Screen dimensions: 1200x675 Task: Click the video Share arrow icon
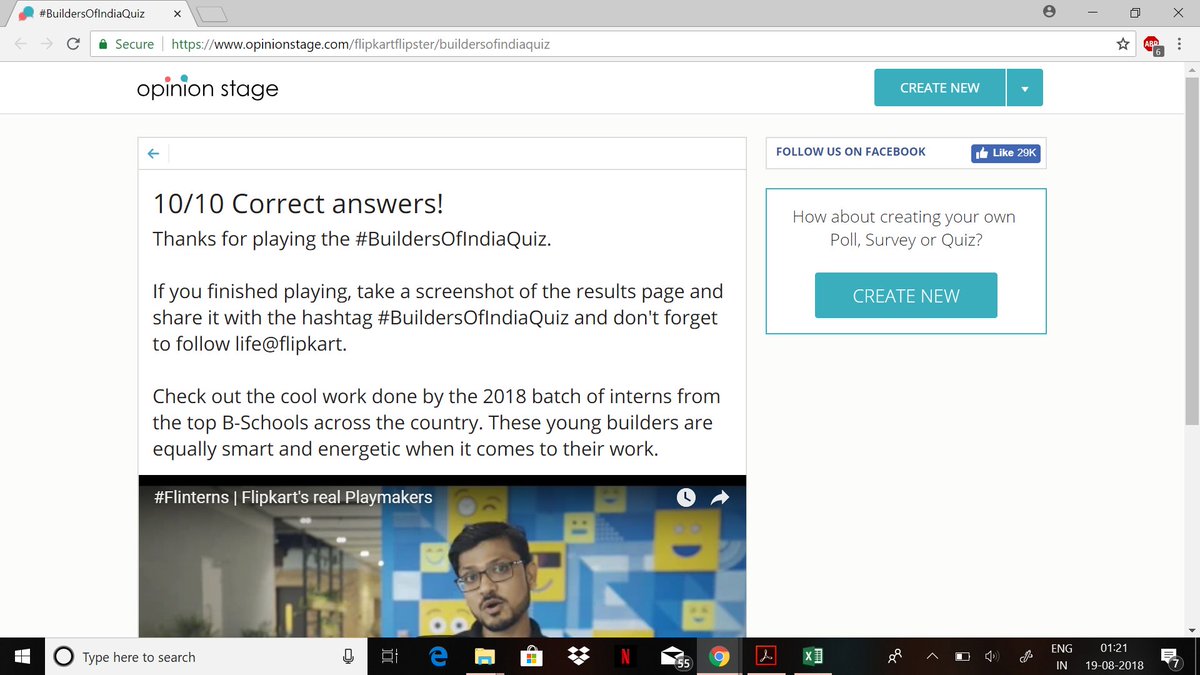(x=719, y=497)
